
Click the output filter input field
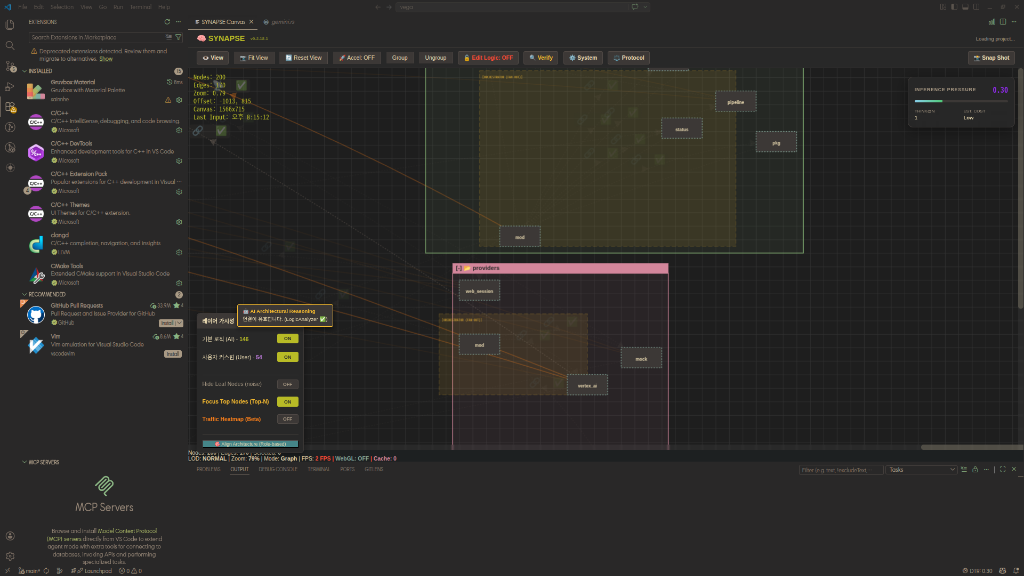pyautogui.click(x=841, y=470)
